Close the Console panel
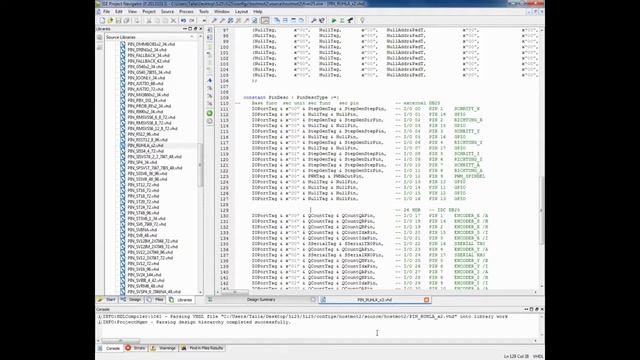The image size is (640, 360). click(542, 309)
